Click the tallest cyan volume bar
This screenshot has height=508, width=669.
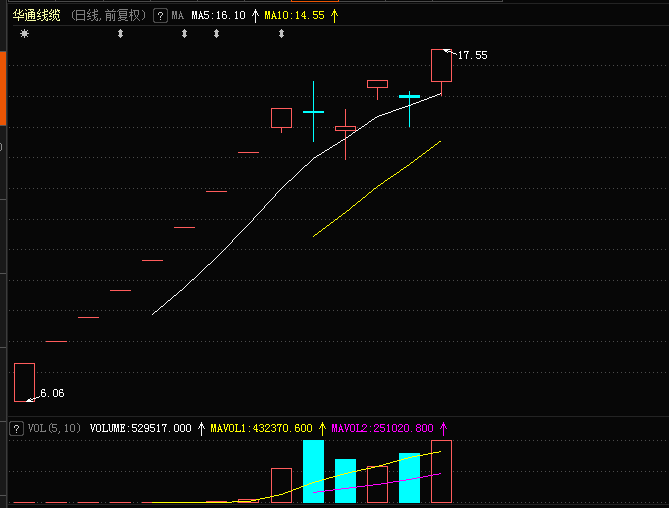[313, 471]
